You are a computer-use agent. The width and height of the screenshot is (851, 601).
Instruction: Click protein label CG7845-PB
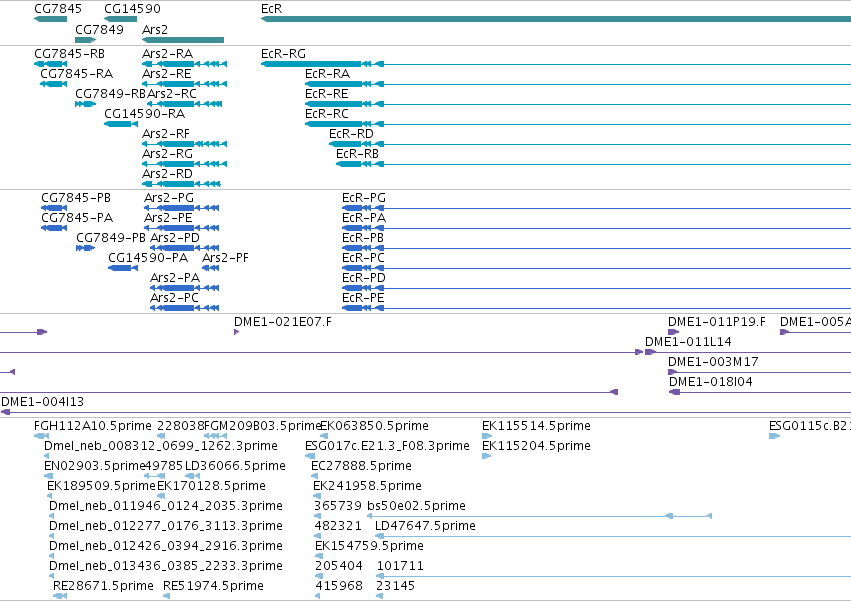coord(76,198)
